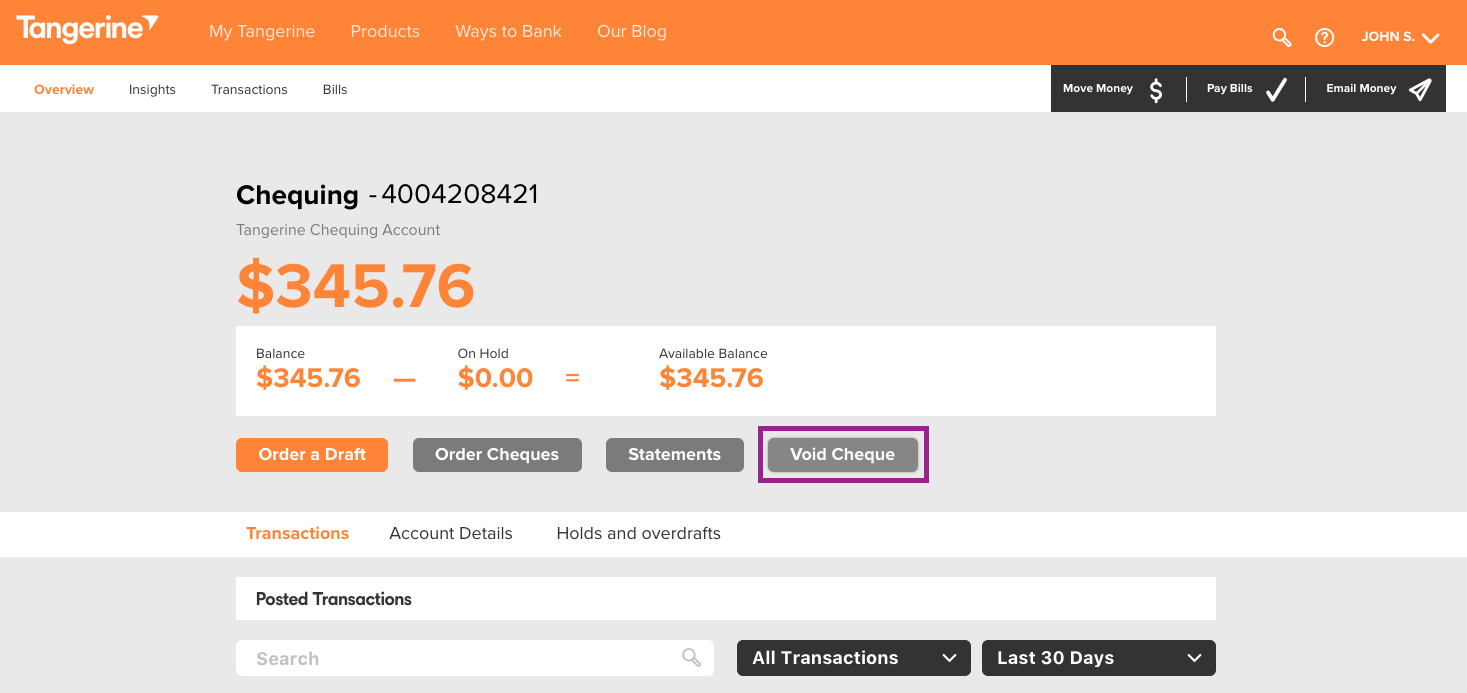This screenshot has height=693, width=1467.
Task: Click the Available Balance amount $345.76
Action: click(x=711, y=378)
